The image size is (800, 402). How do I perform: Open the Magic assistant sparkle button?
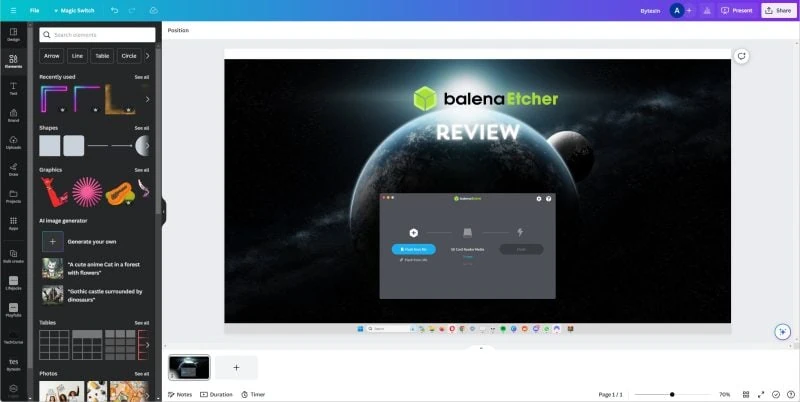782,332
